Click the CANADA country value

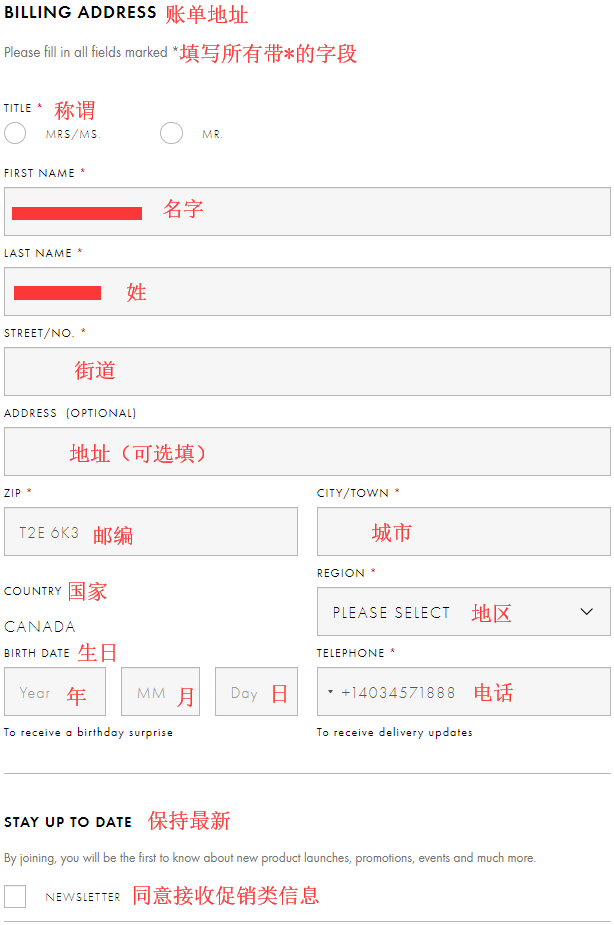pos(40,626)
